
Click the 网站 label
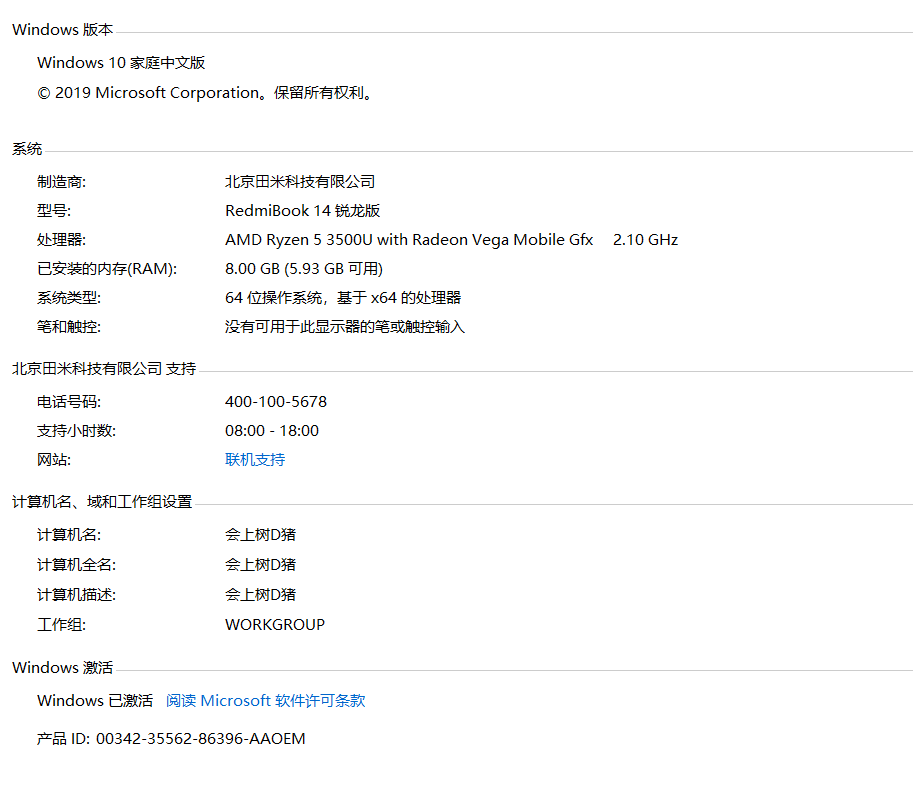[x=54, y=460]
